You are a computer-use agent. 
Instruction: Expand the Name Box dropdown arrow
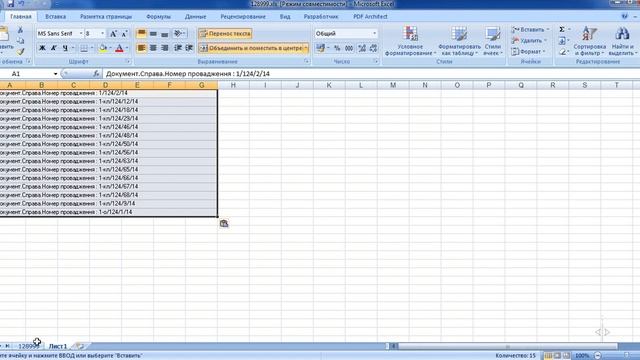[56, 74]
